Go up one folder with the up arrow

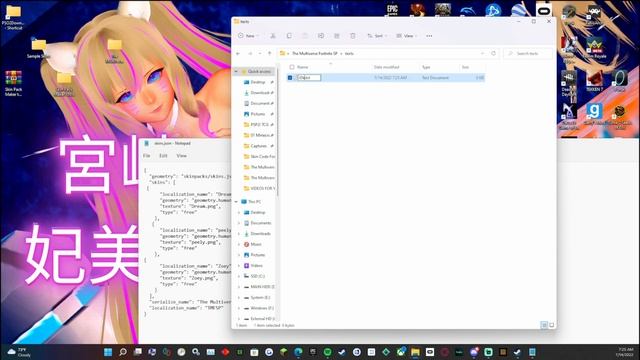point(269,53)
